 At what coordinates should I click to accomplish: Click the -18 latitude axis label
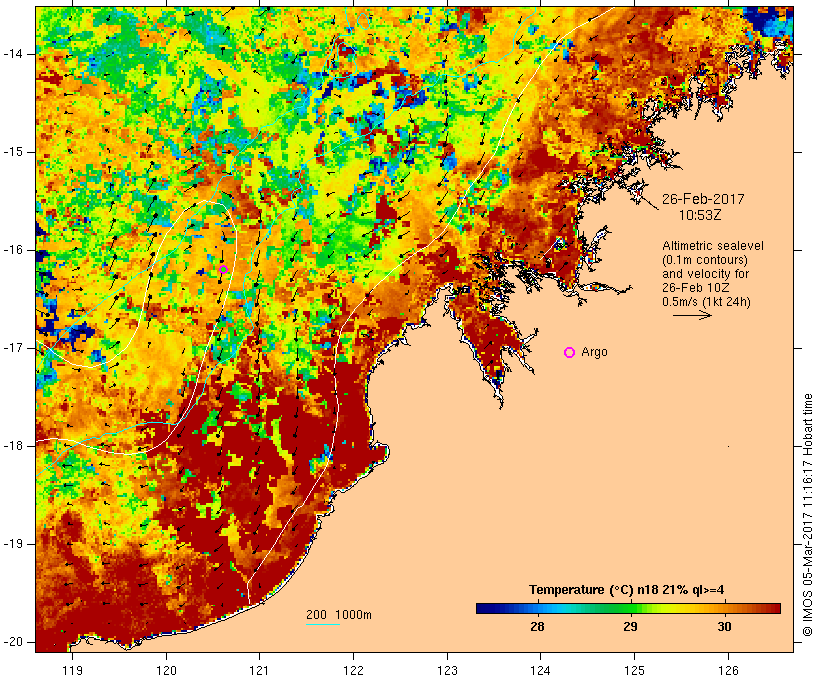click(x=13, y=446)
